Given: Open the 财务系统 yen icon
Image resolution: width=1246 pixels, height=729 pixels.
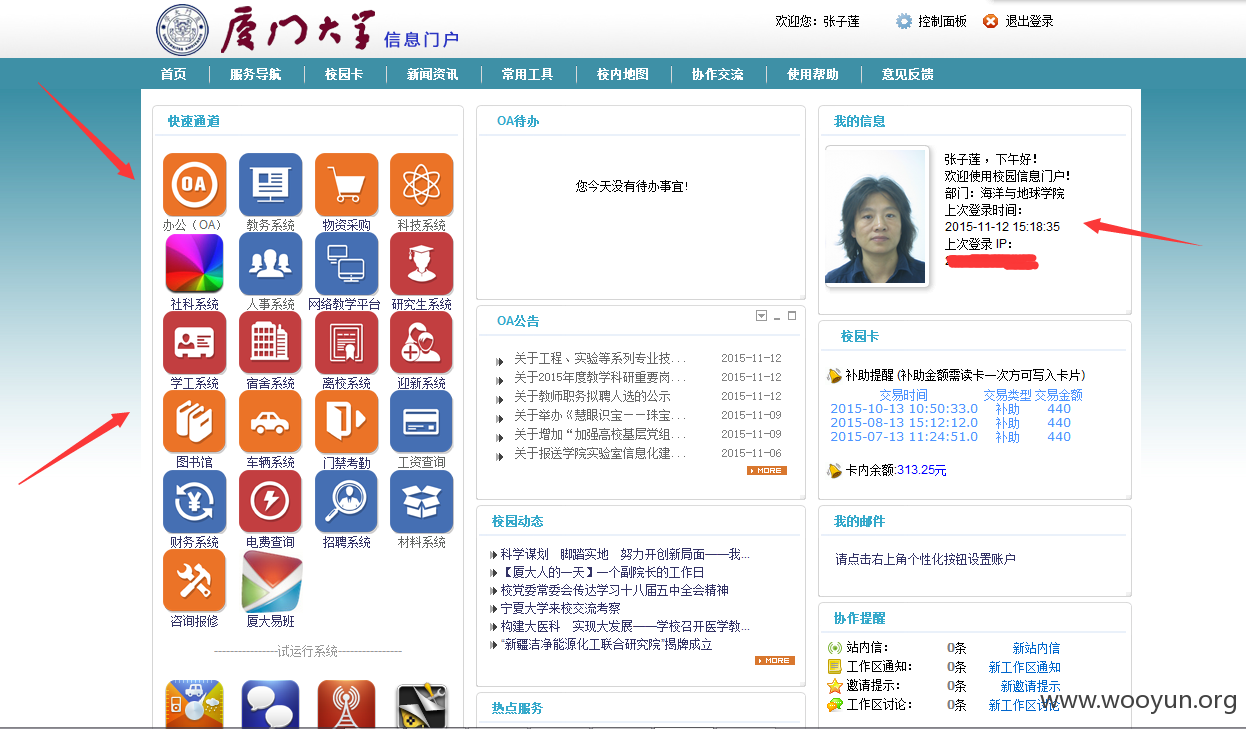Looking at the screenshot, I should 194,501.
